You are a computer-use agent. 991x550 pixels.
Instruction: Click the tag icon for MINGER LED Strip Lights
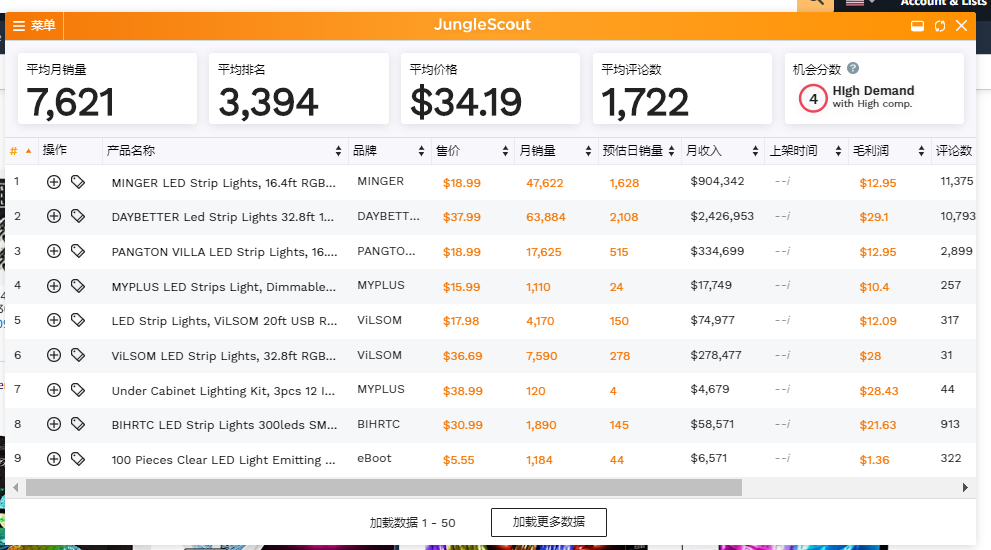(78, 182)
